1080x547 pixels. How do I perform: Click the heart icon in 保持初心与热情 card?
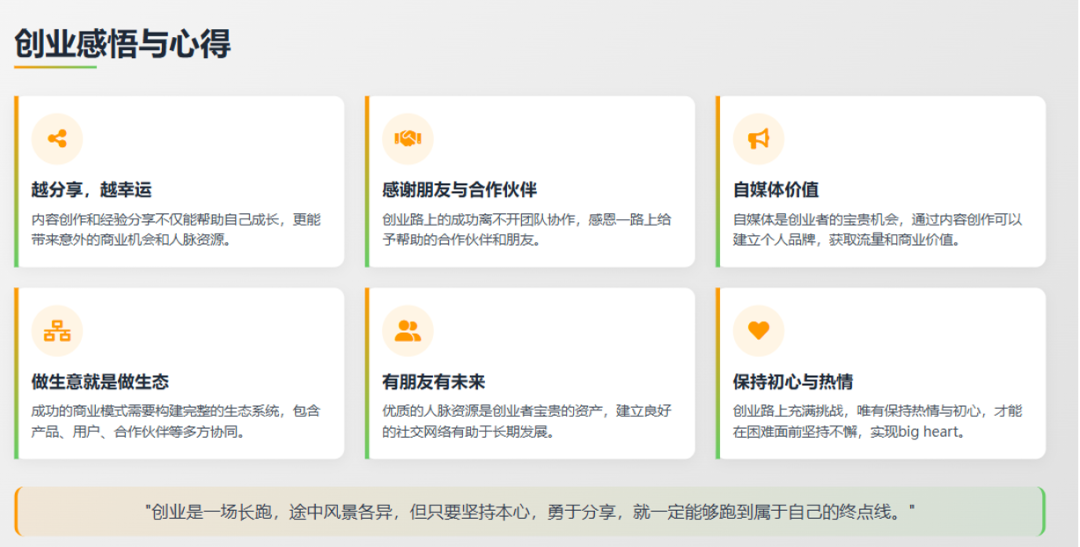tap(758, 331)
